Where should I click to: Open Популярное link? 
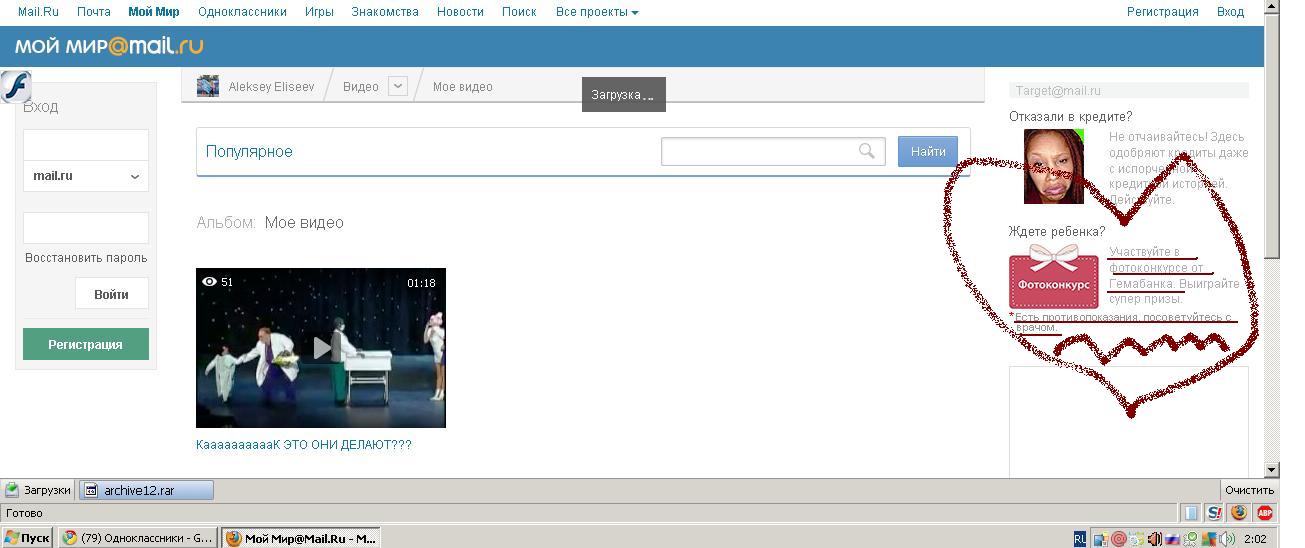coord(249,152)
